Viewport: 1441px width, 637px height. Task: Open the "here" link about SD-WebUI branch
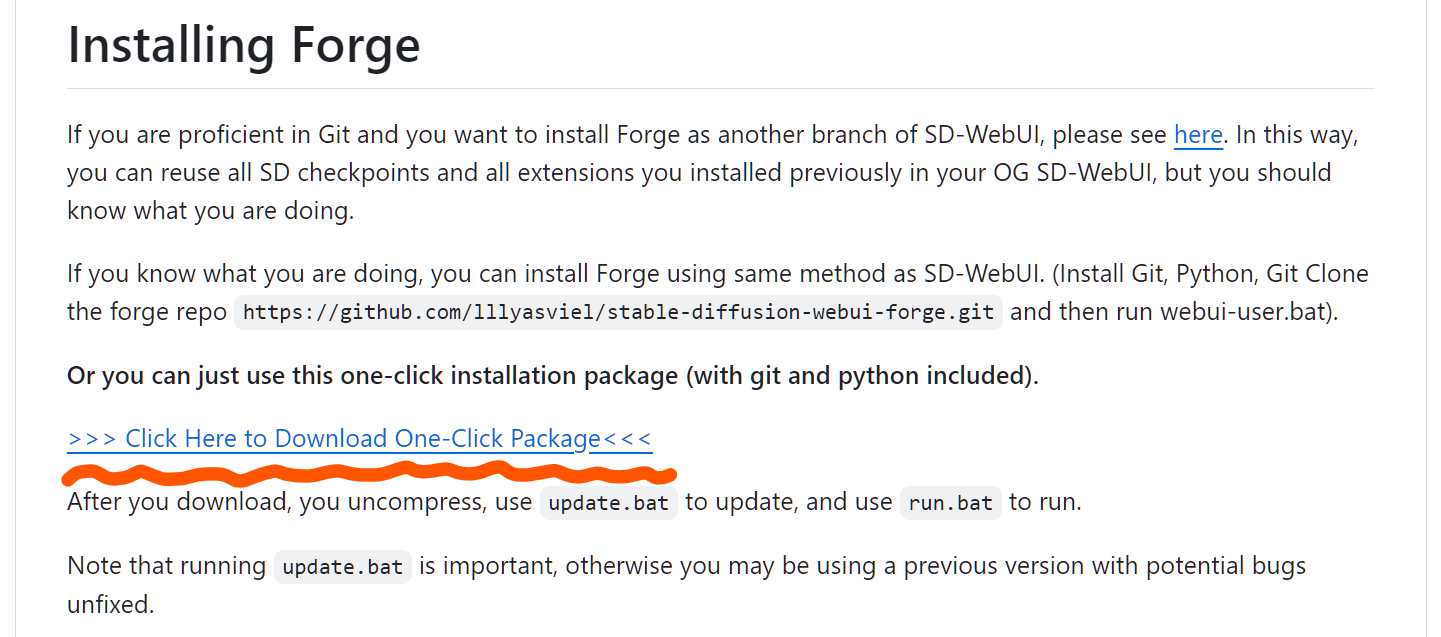point(1198,135)
